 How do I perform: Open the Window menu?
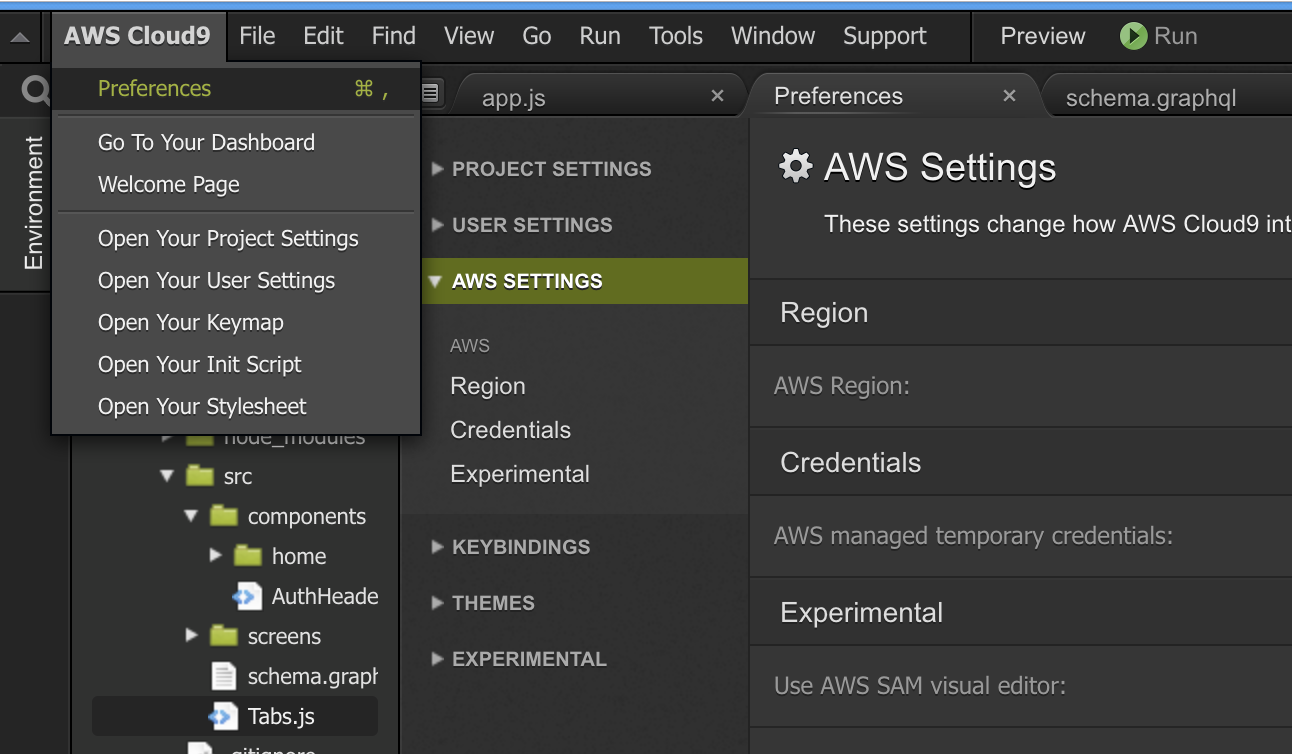[773, 37]
